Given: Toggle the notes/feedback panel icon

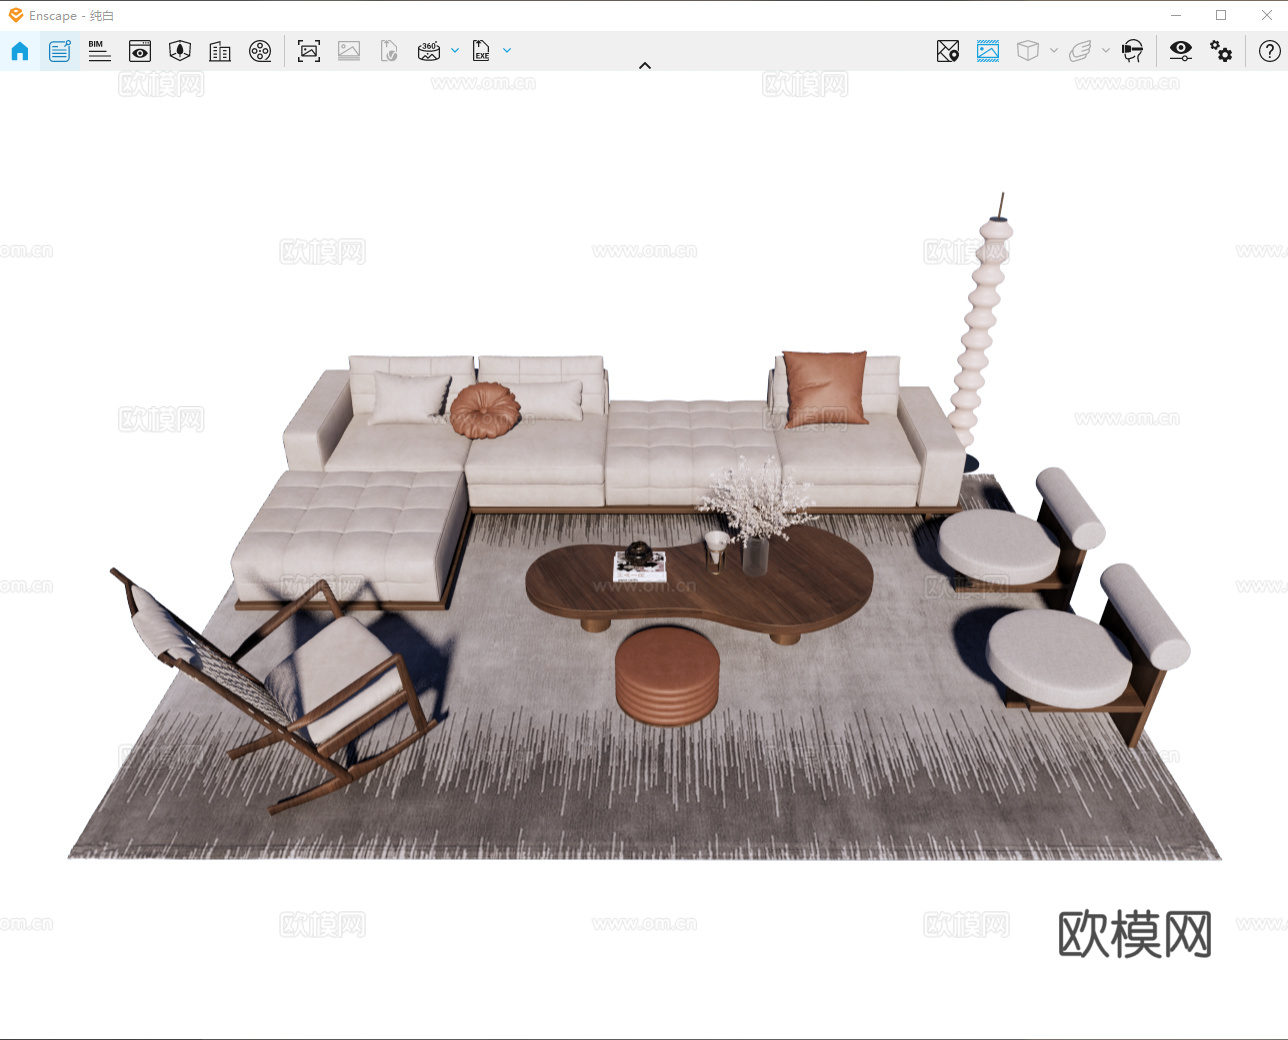Looking at the screenshot, I should coord(60,51).
